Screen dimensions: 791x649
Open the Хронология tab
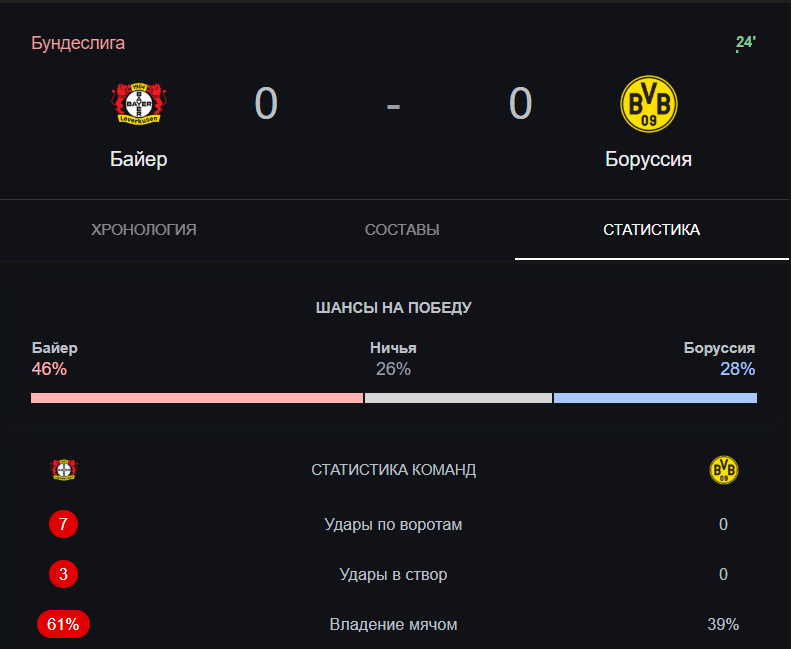click(x=144, y=229)
